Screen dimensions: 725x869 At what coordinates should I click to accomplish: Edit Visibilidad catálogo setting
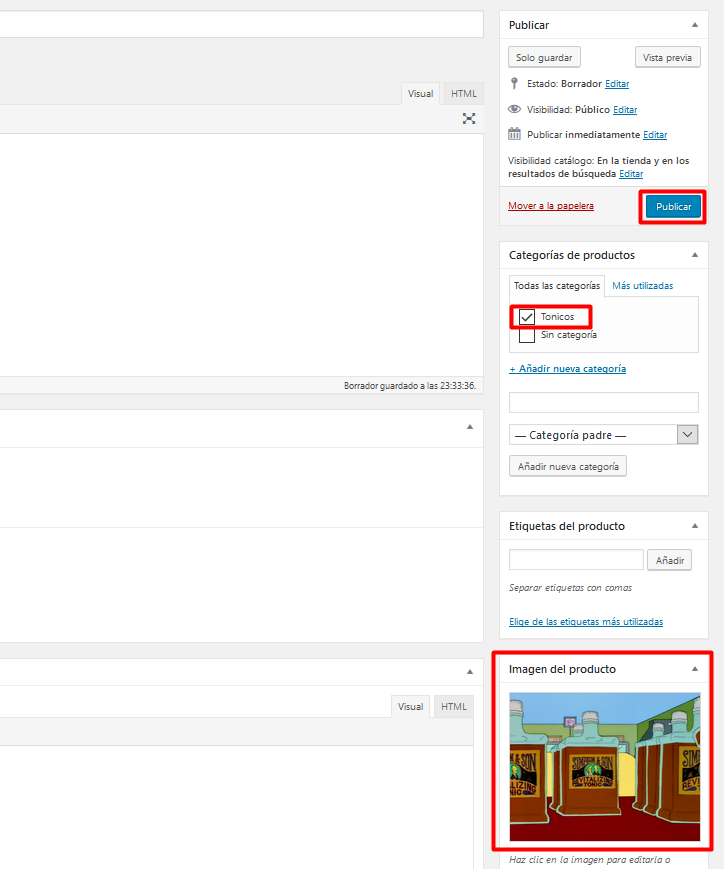click(x=631, y=174)
